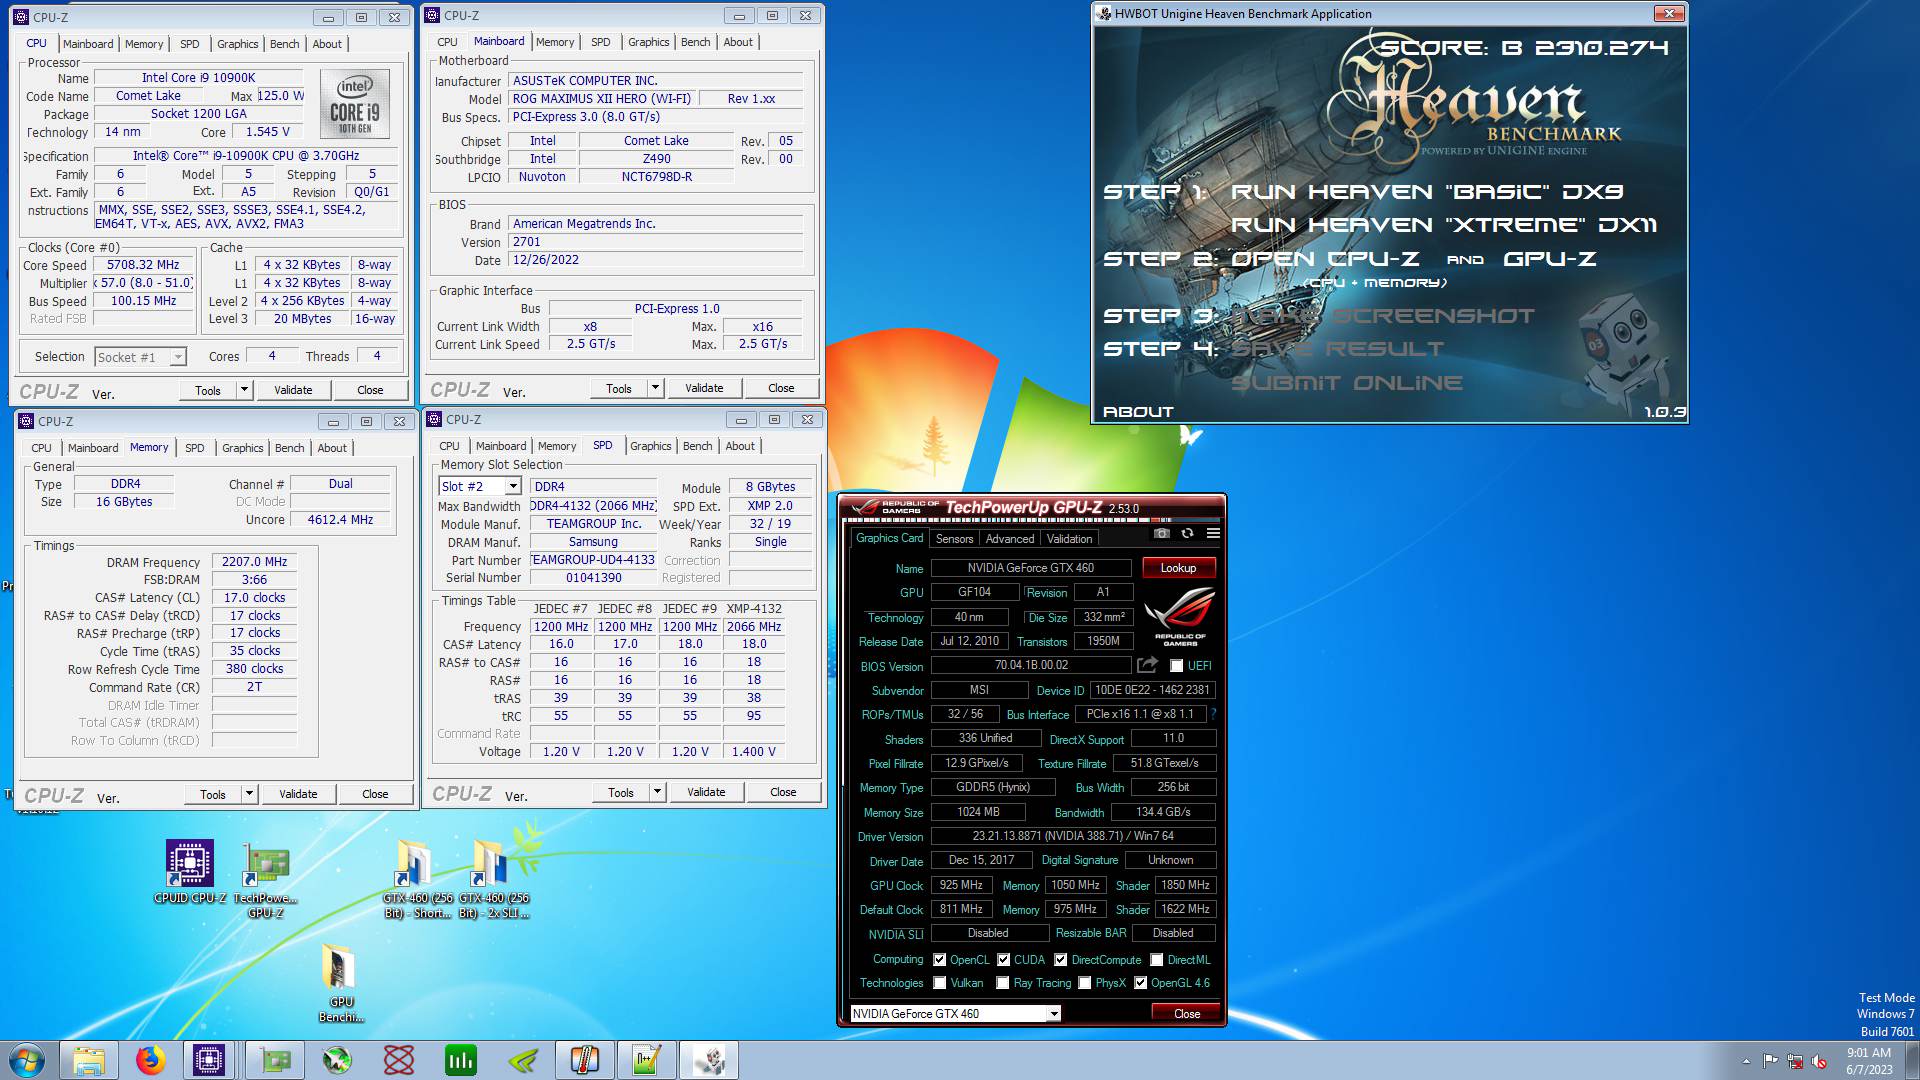
Task: Click the Heaven benchmark robot taskbar icon
Action: click(x=709, y=1060)
